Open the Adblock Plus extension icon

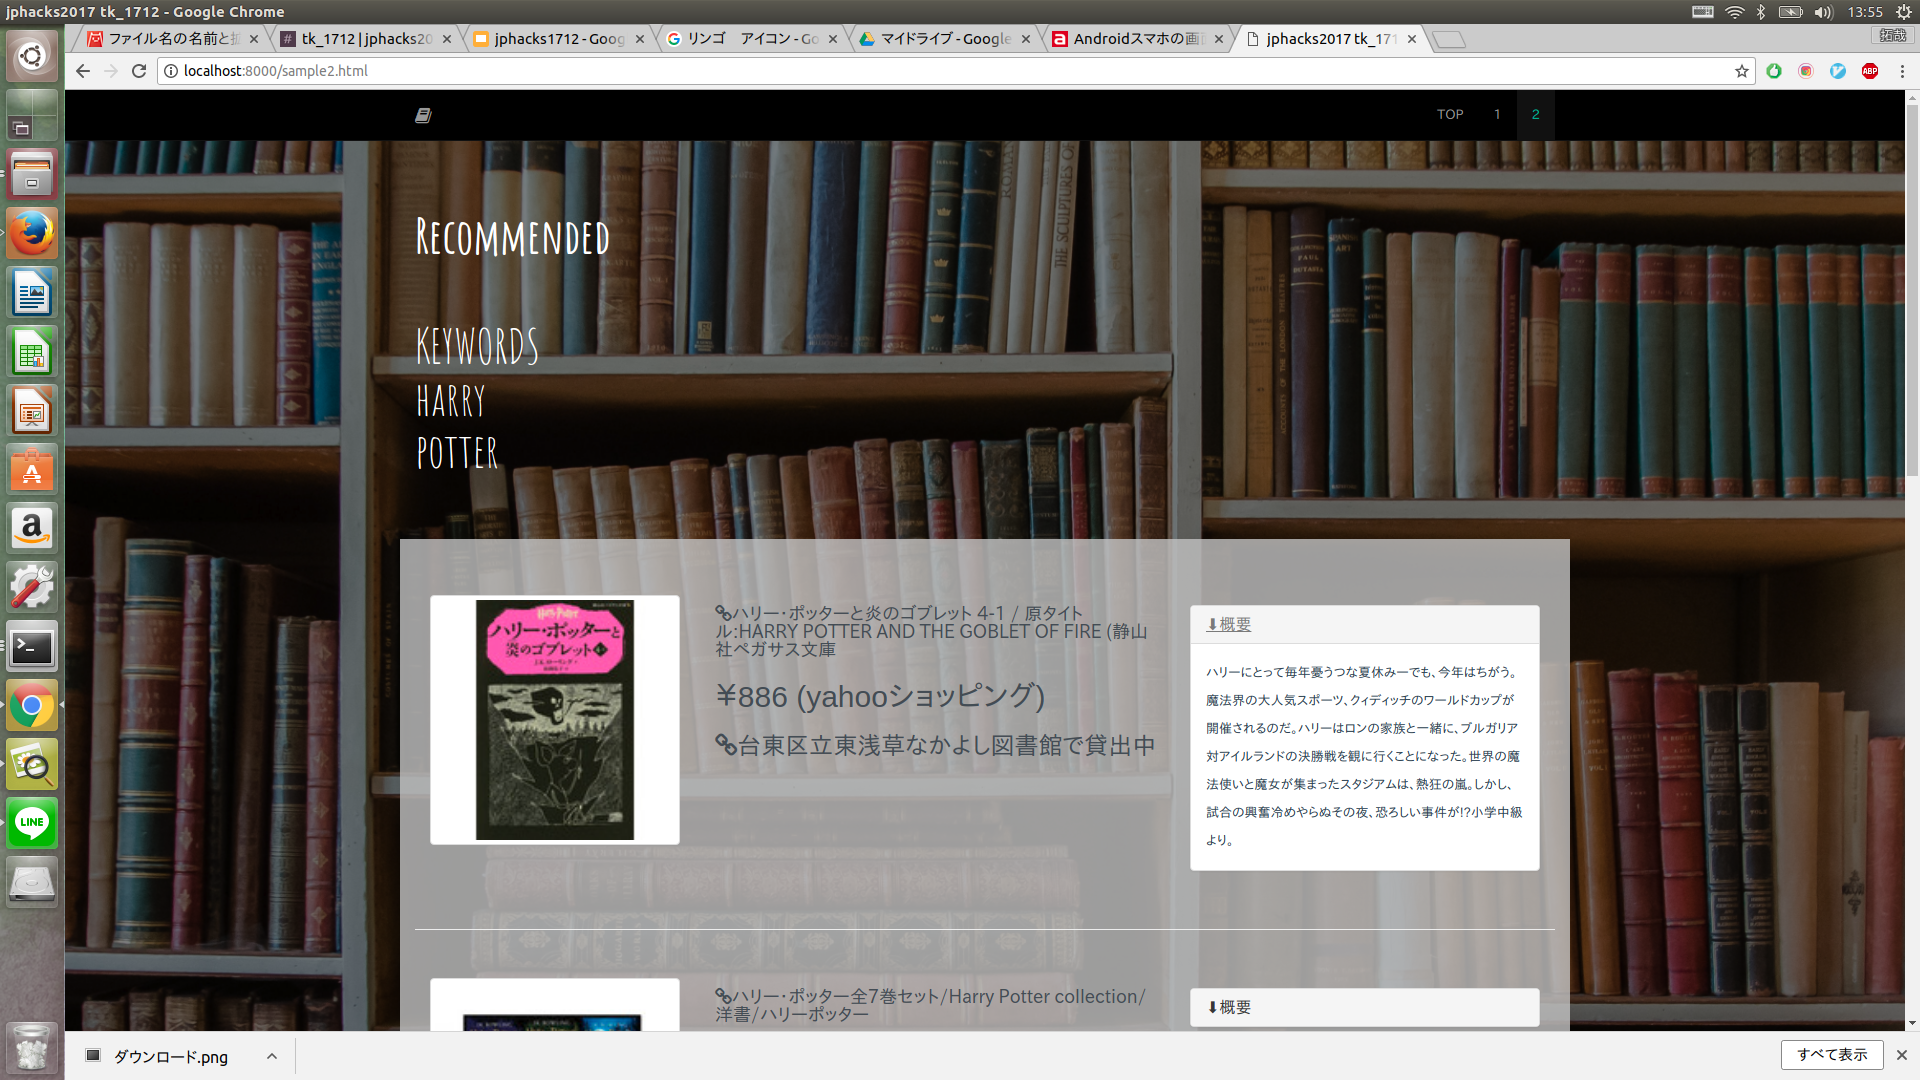click(x=1869, y=71)
